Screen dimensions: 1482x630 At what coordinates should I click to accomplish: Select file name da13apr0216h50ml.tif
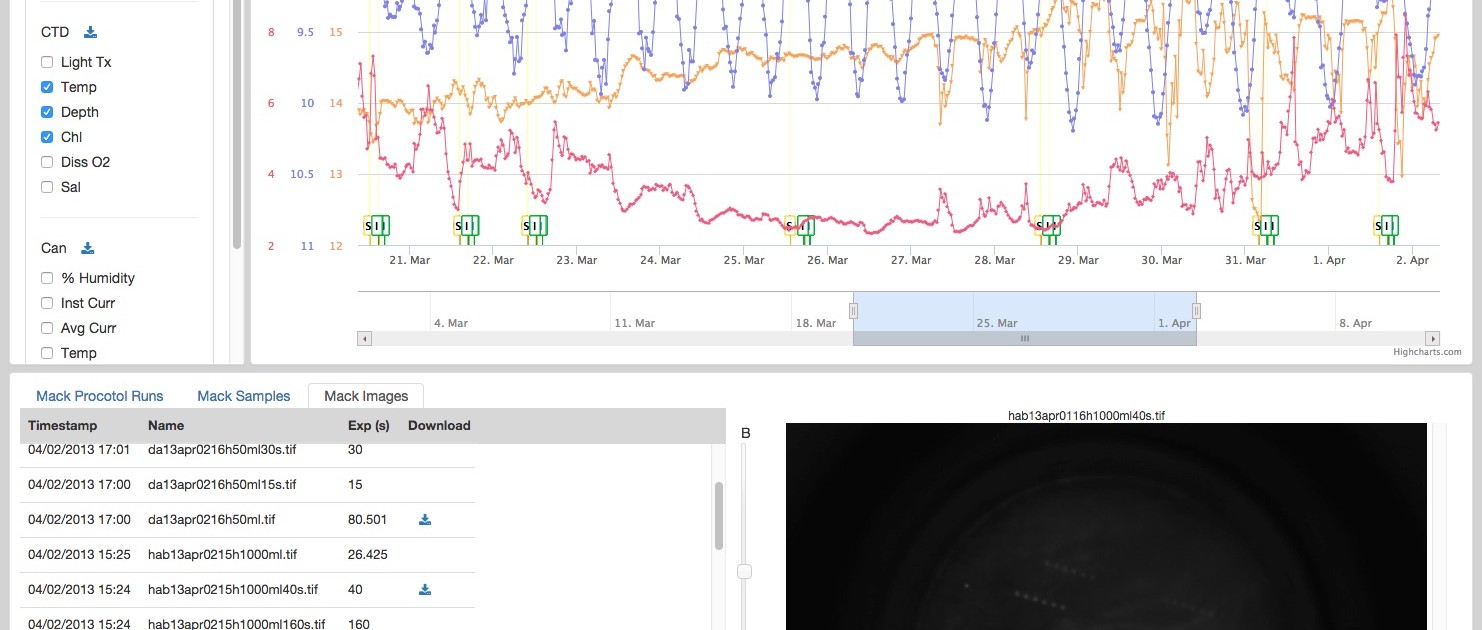coord(211,520)
